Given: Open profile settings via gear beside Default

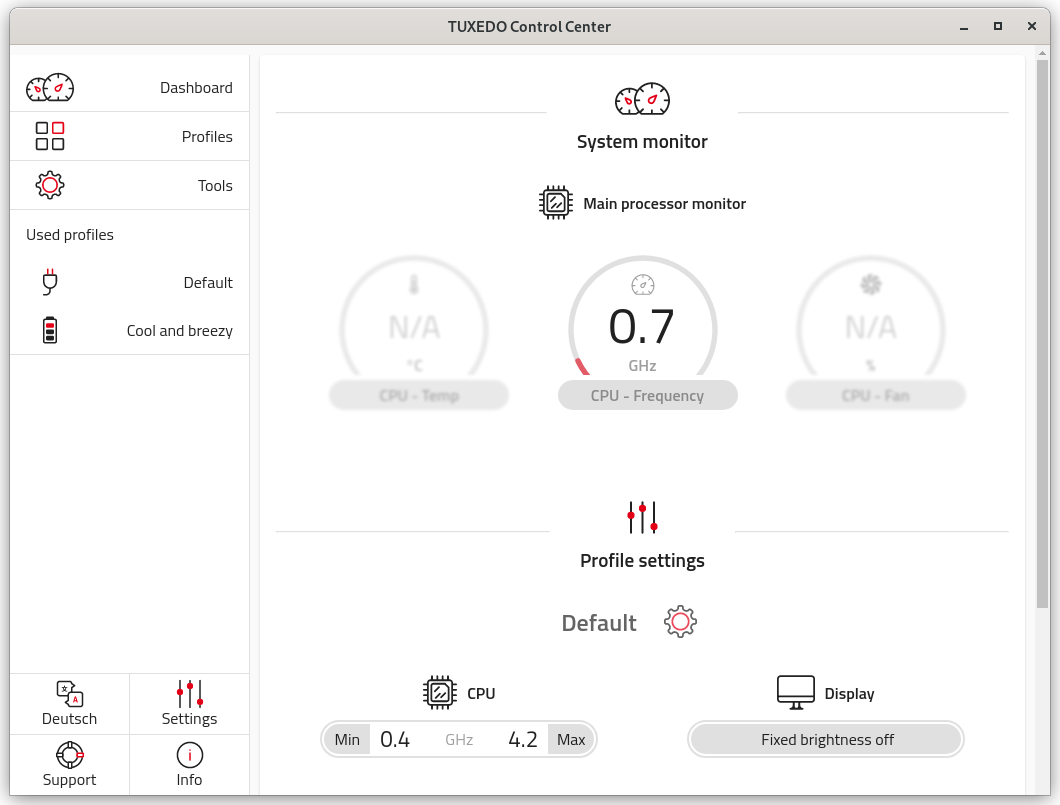Looking at the screenshot, I should (x=680, y=621).
